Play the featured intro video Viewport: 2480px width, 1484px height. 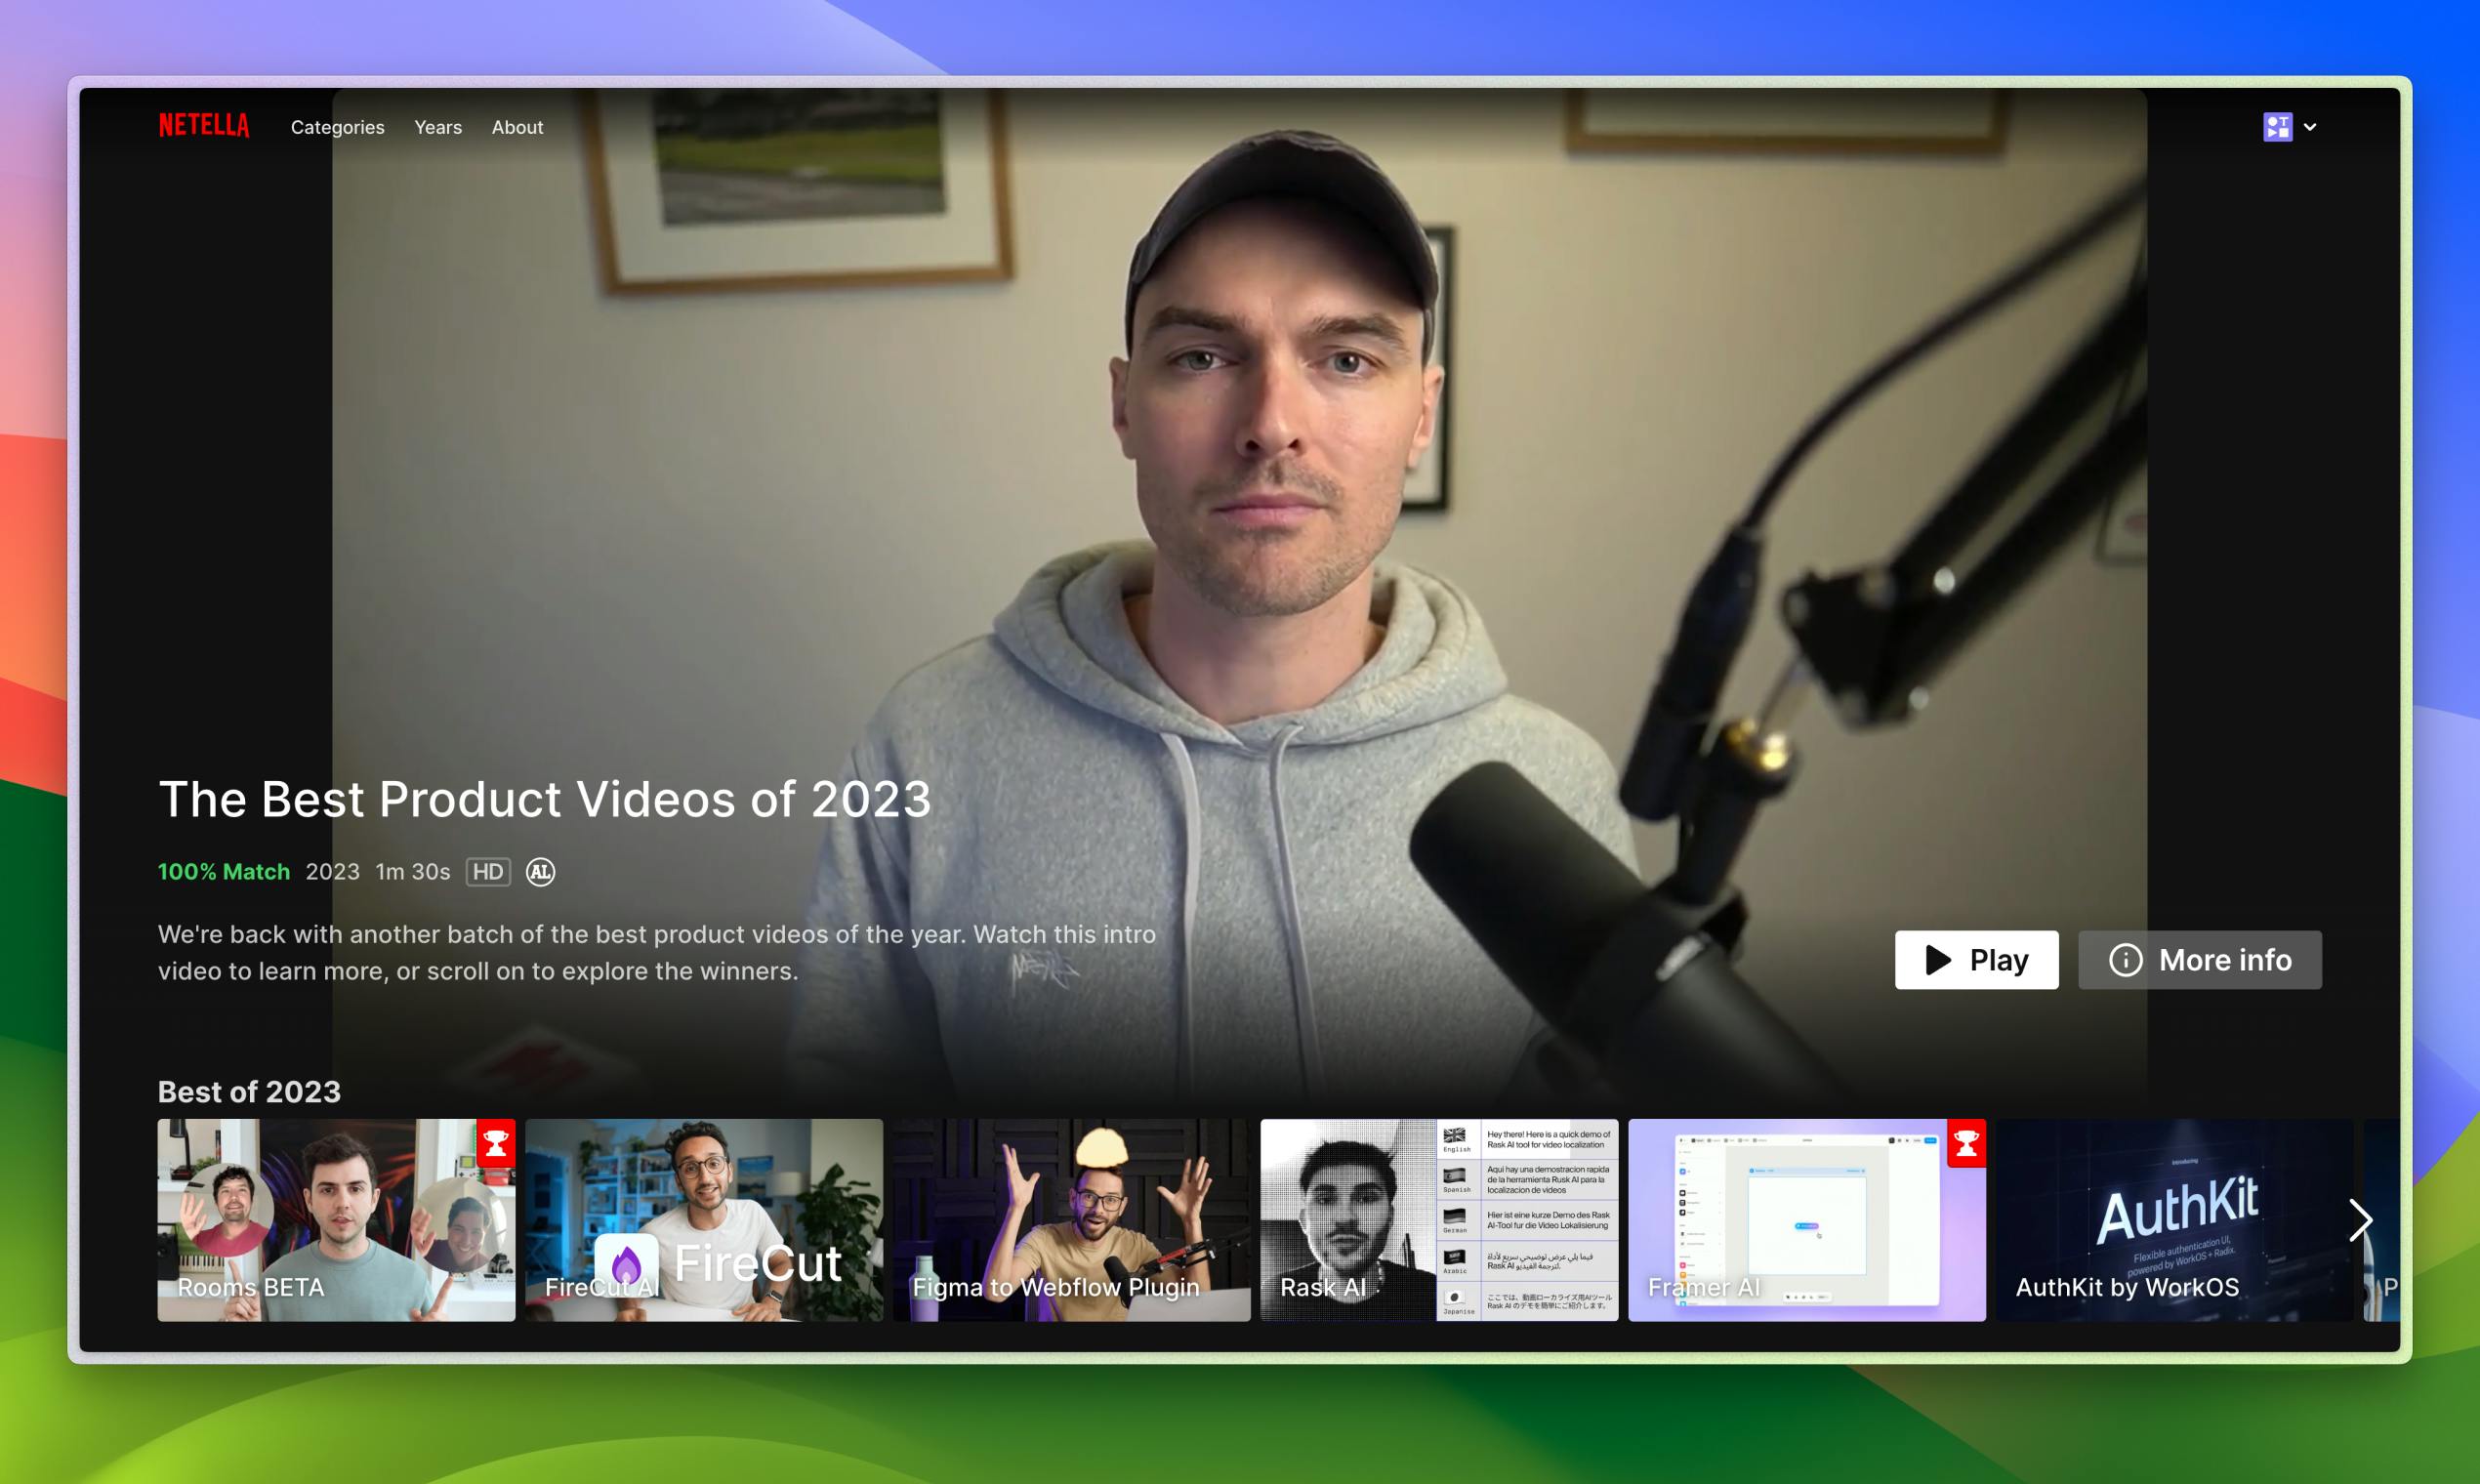1976,960
